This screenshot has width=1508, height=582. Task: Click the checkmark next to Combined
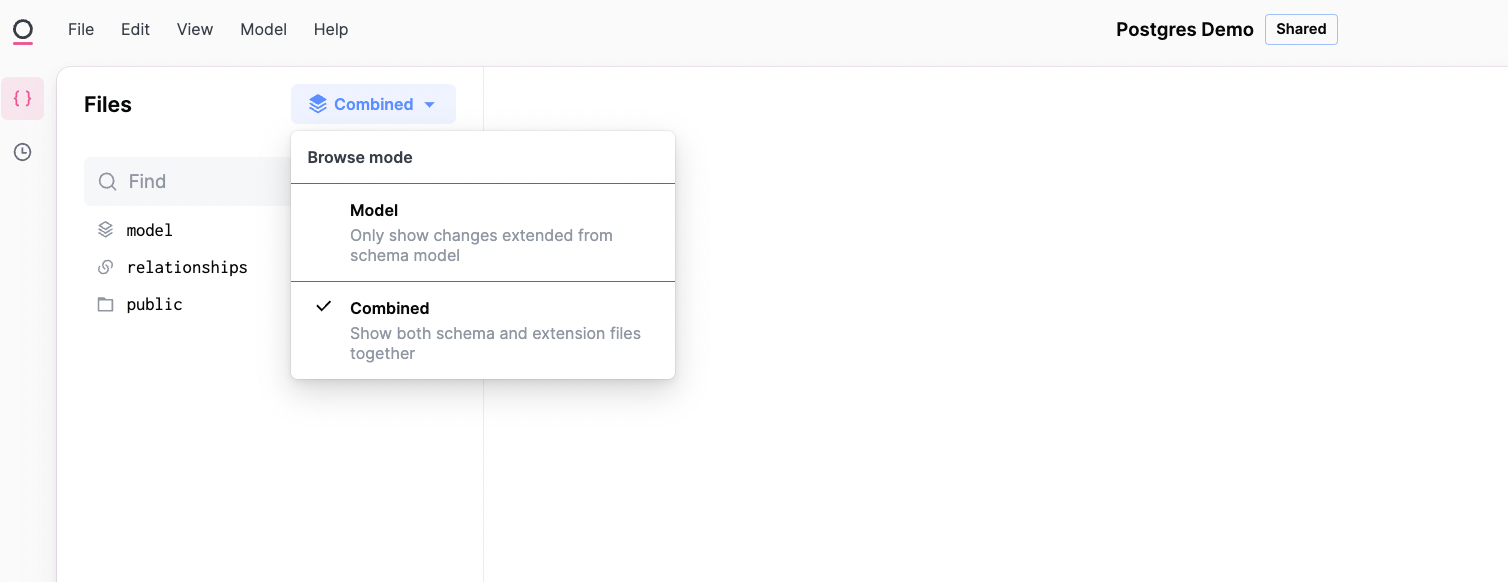pyautogui.click(x=323, y=307)
